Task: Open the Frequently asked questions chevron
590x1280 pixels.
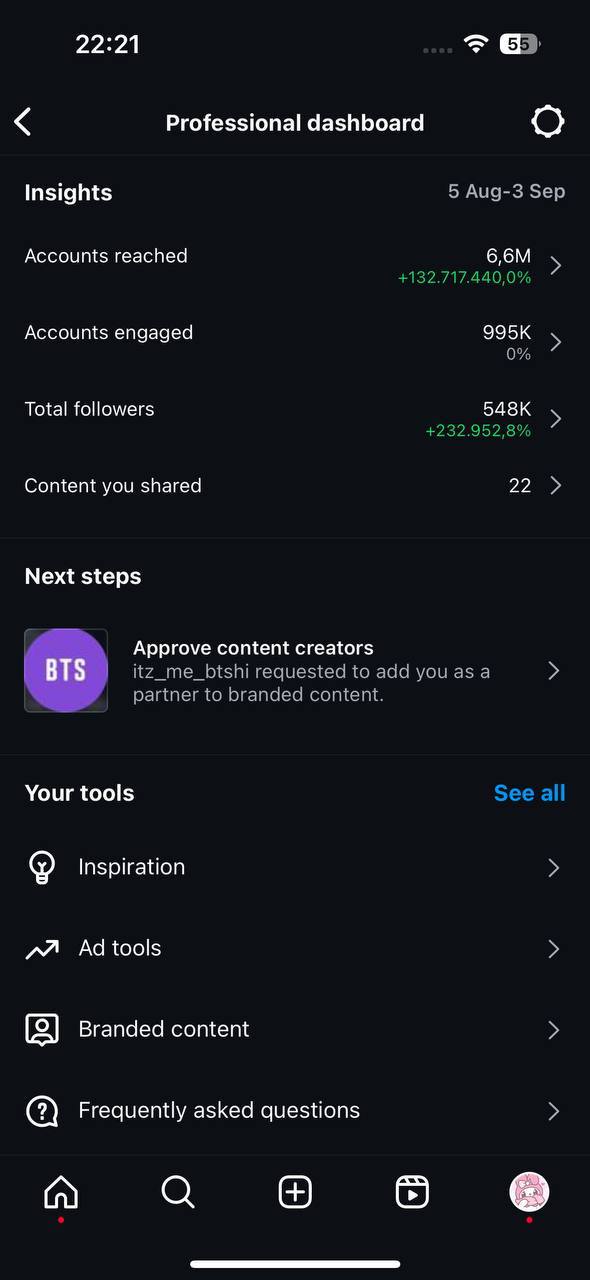Action: click(553, 1111)
